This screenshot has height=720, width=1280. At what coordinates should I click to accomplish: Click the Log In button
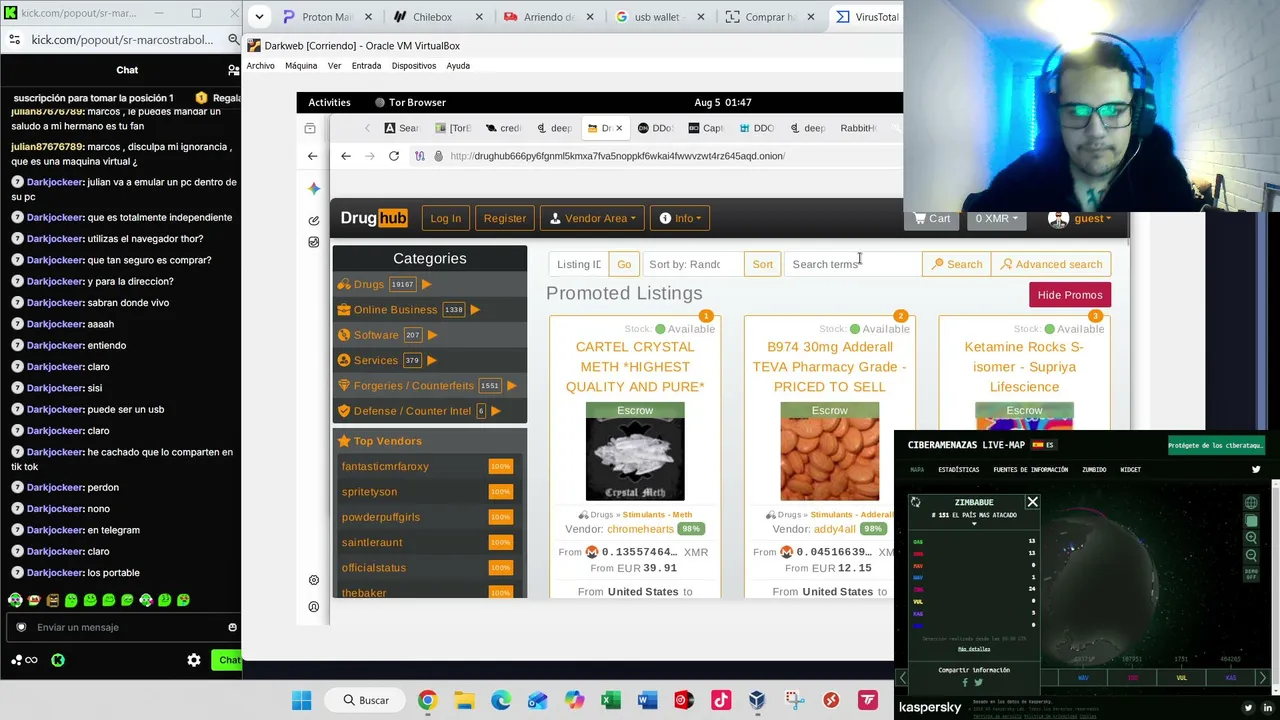(x=446, y=218)
